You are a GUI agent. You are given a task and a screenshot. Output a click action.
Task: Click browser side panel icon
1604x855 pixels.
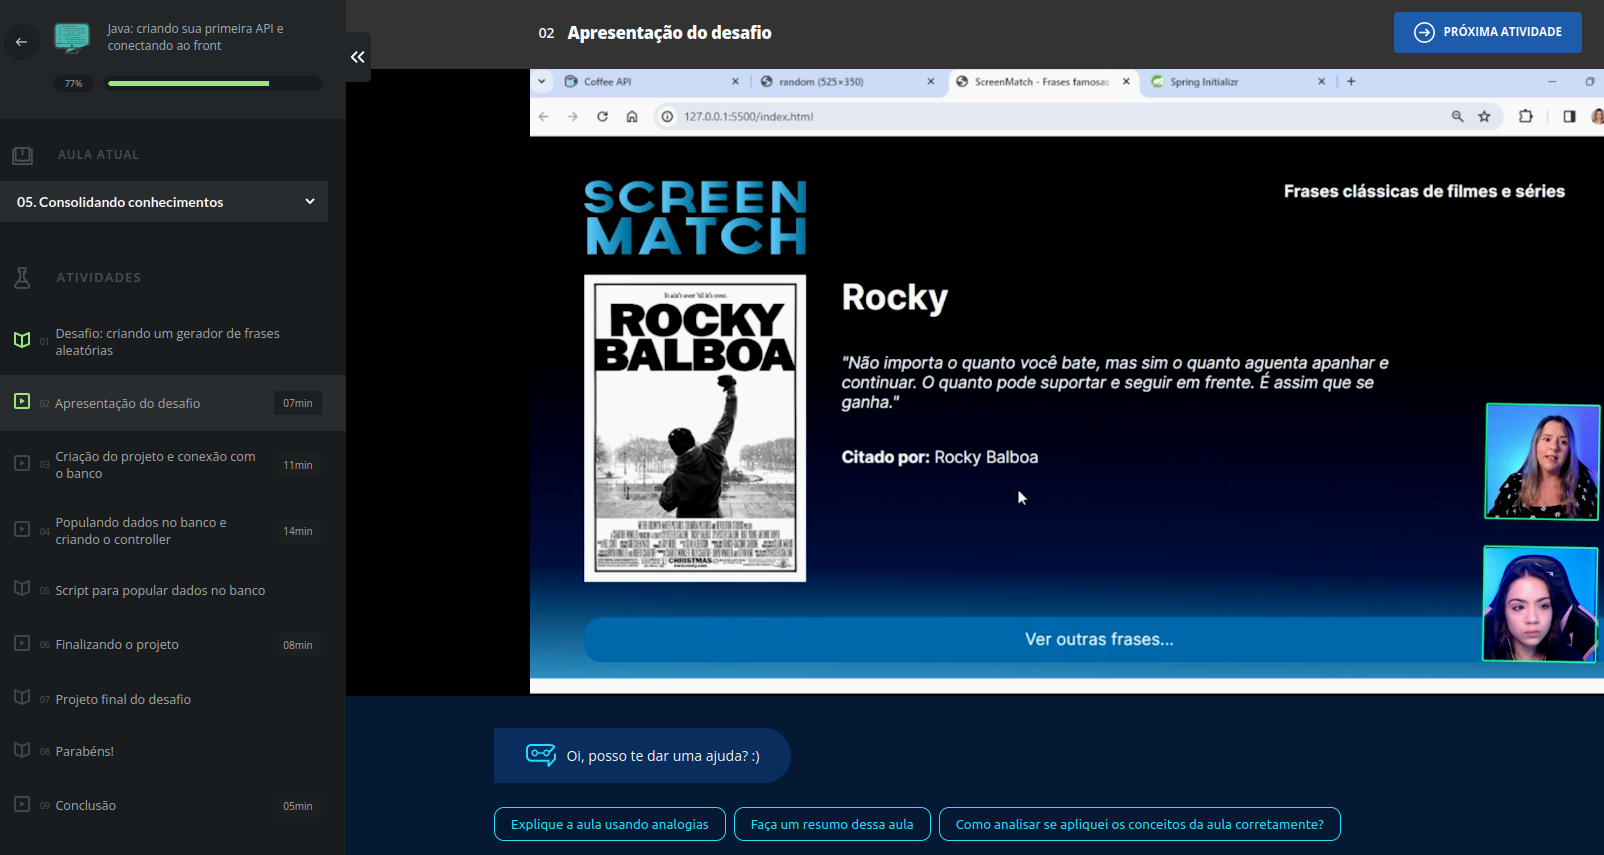coord(1569,117)
